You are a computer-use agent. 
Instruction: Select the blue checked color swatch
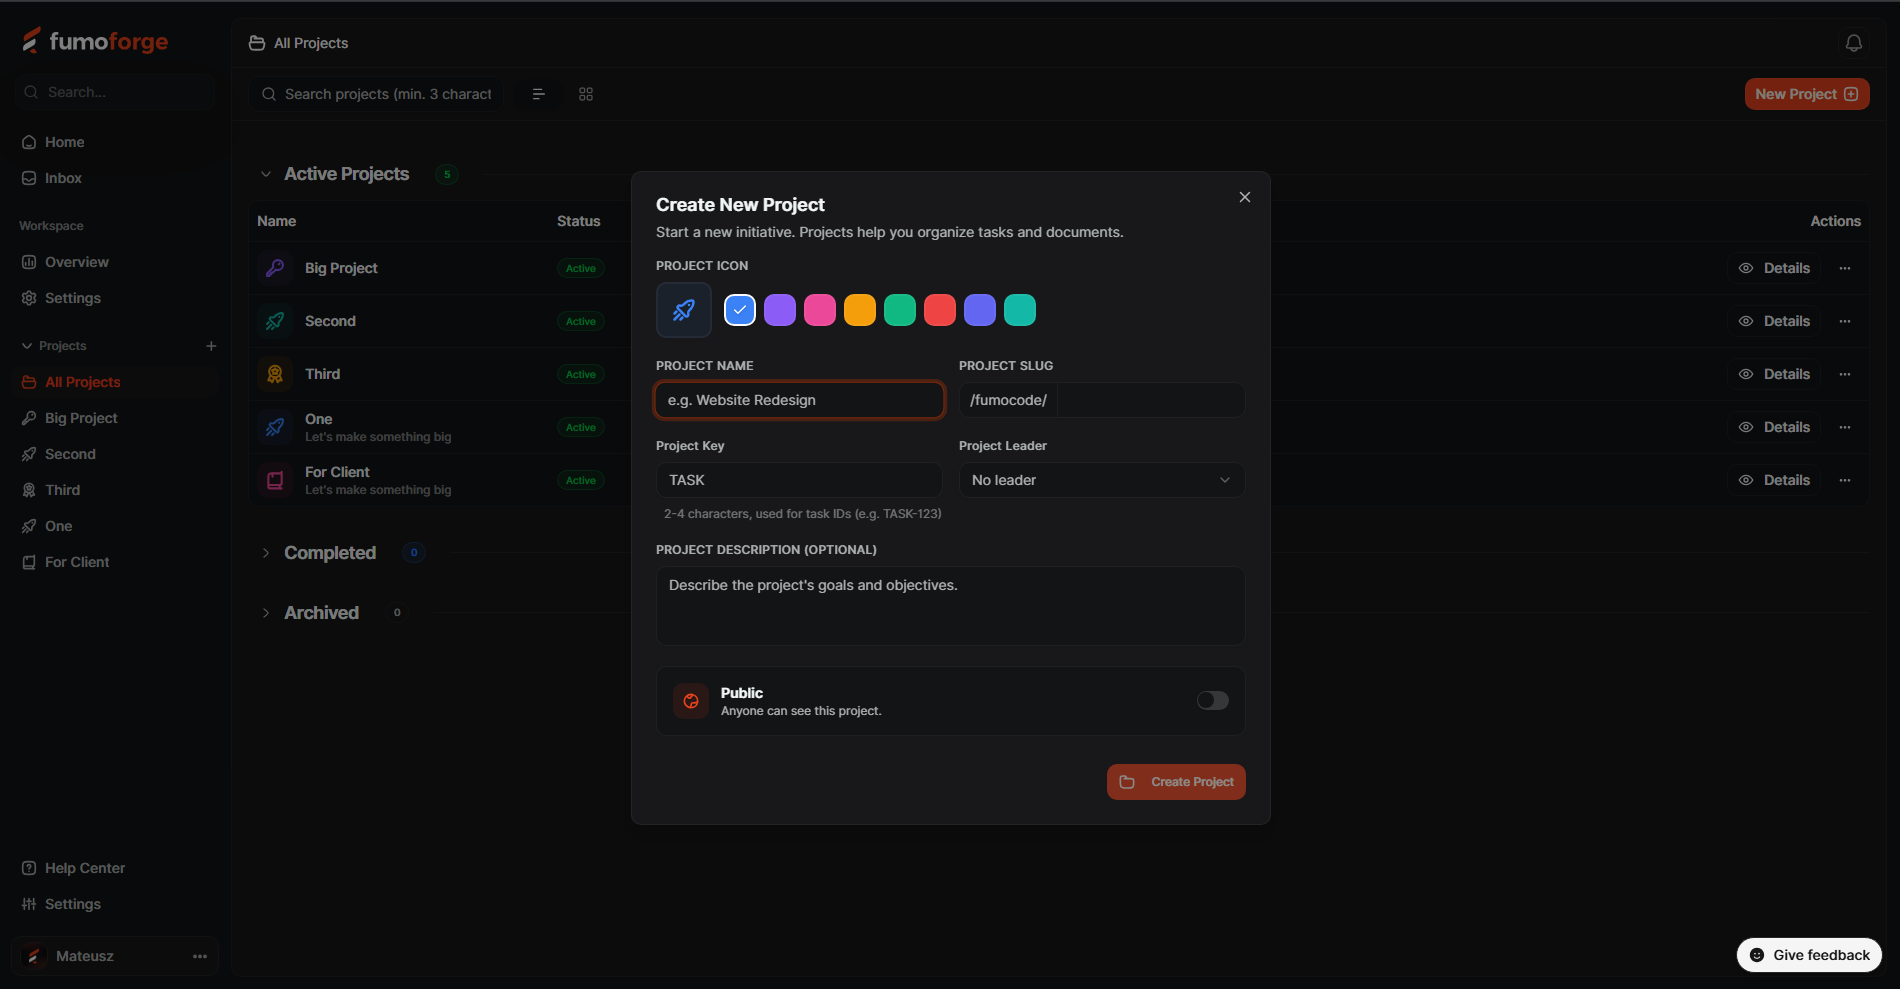740,310
